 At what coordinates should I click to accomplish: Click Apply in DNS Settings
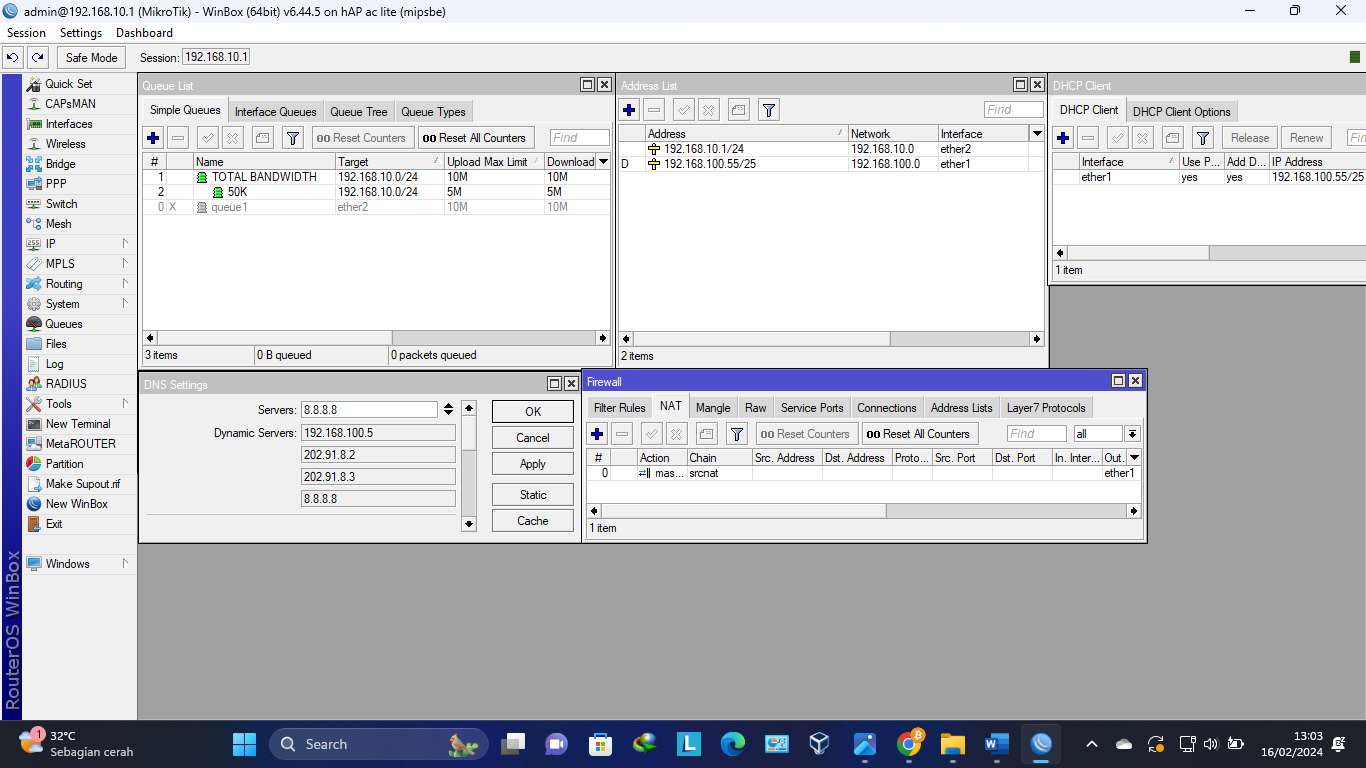(533, 464)
